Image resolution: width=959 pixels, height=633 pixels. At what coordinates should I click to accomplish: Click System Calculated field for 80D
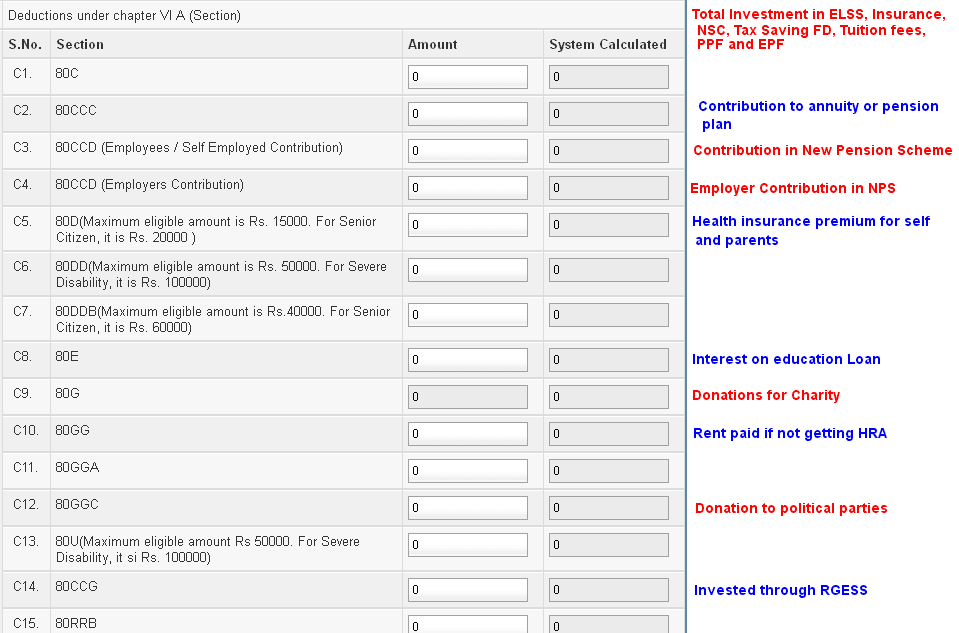(609, 225)
